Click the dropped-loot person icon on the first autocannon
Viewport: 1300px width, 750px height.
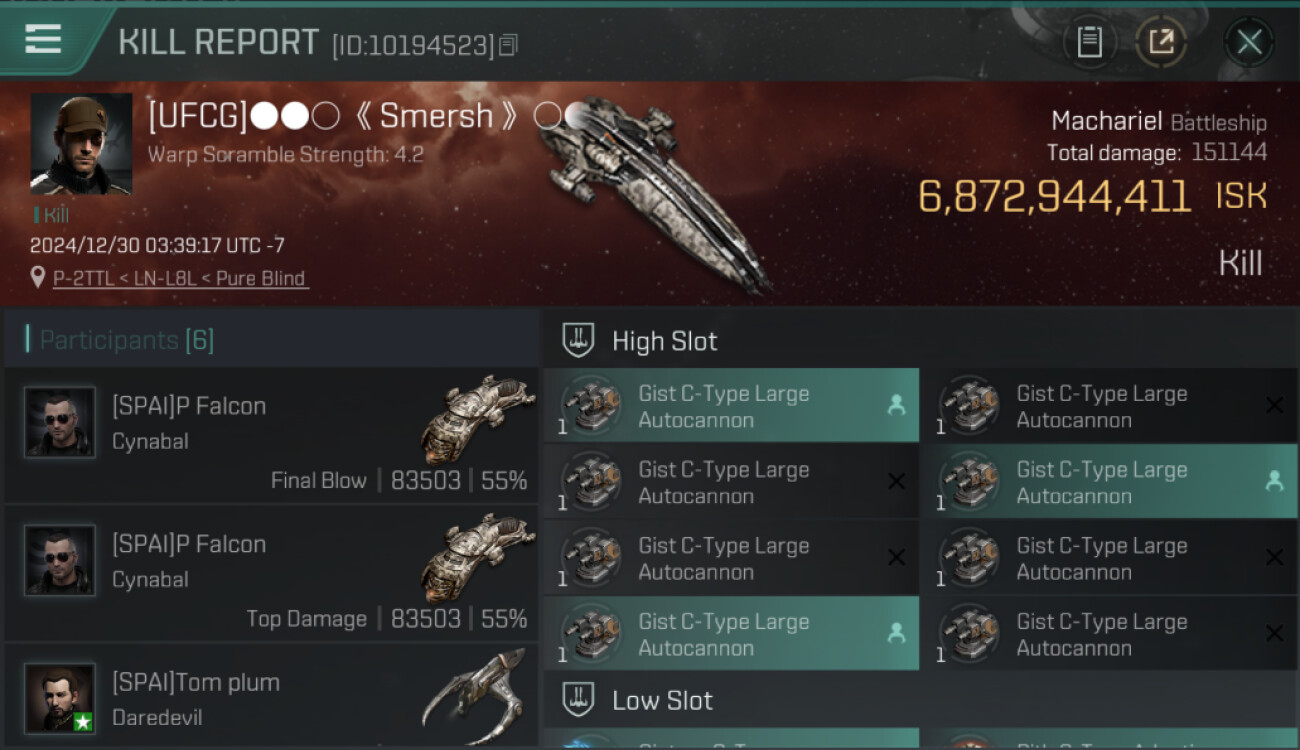(x=896, y=405)
